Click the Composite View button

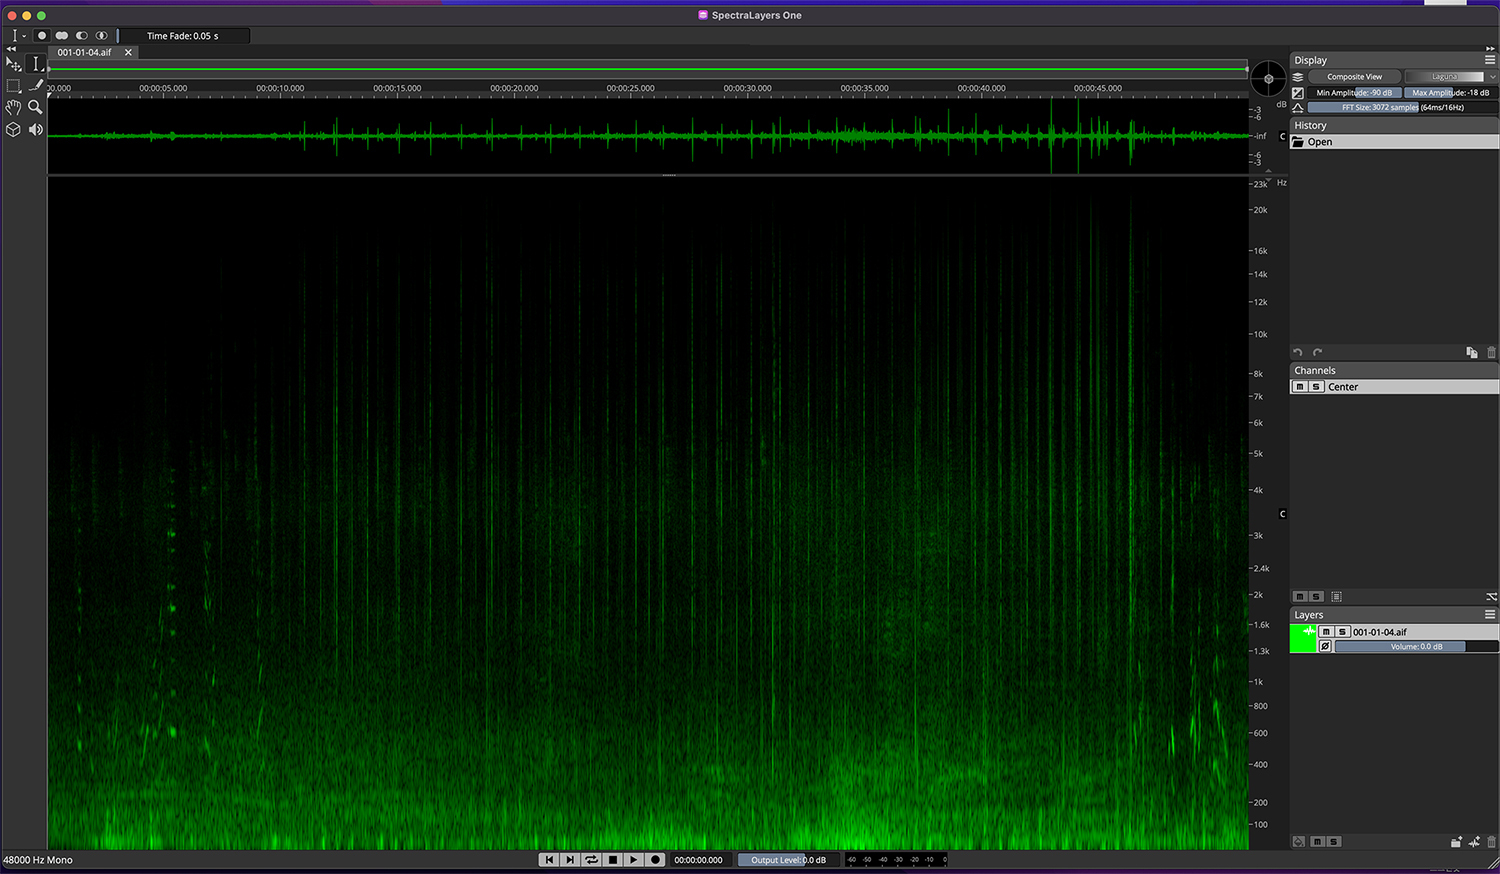(x=1354, y=77)
